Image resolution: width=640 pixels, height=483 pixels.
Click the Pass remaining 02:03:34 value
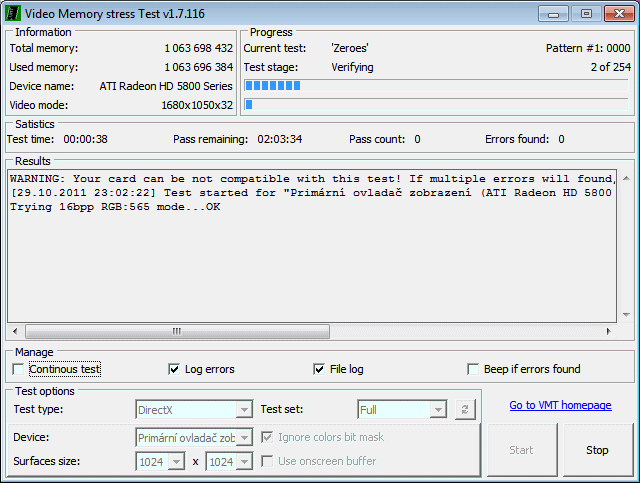point(280,139)
